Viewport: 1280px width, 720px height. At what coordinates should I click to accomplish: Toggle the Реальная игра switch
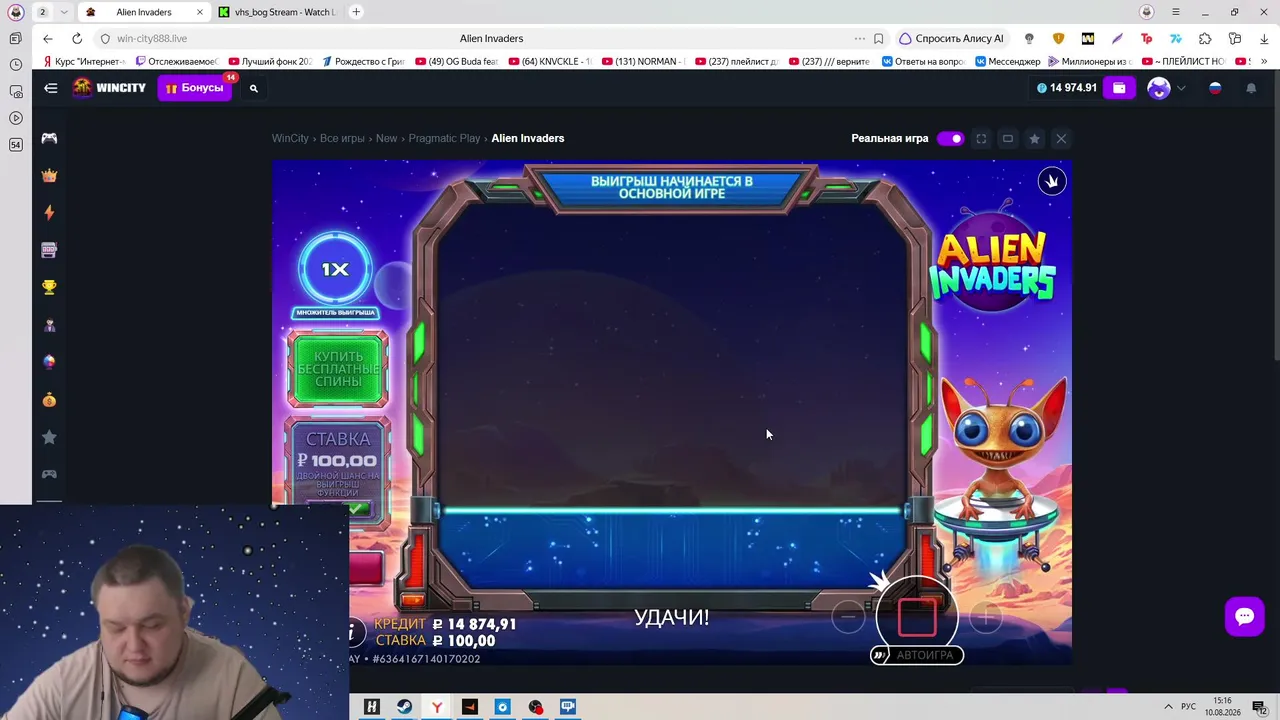pyautogui.click(x=950, y=139)
